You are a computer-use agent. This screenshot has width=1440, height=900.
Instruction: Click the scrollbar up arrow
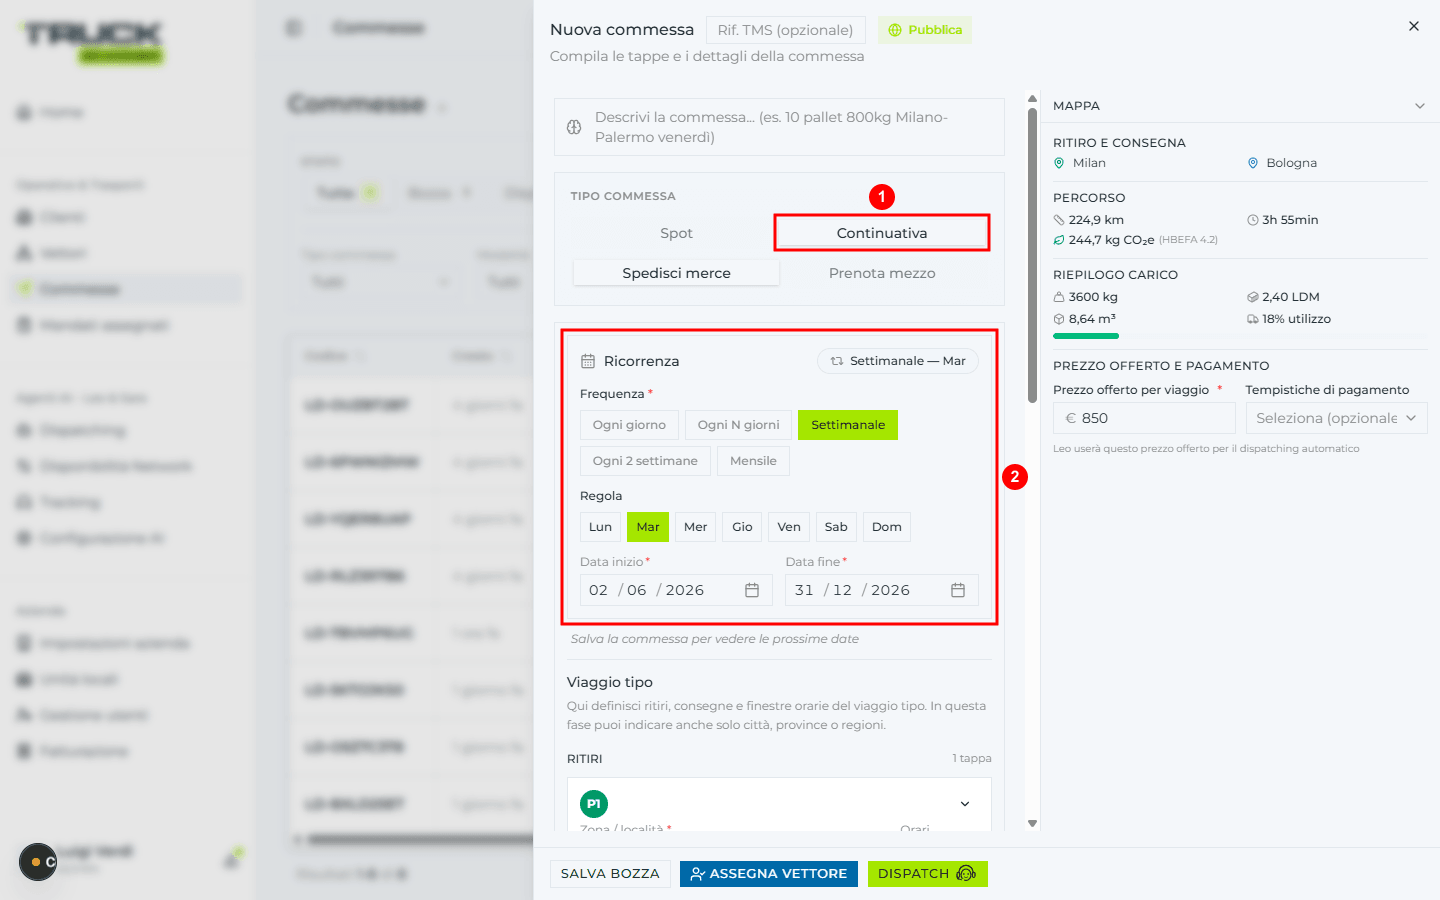tap(1032, 99)
